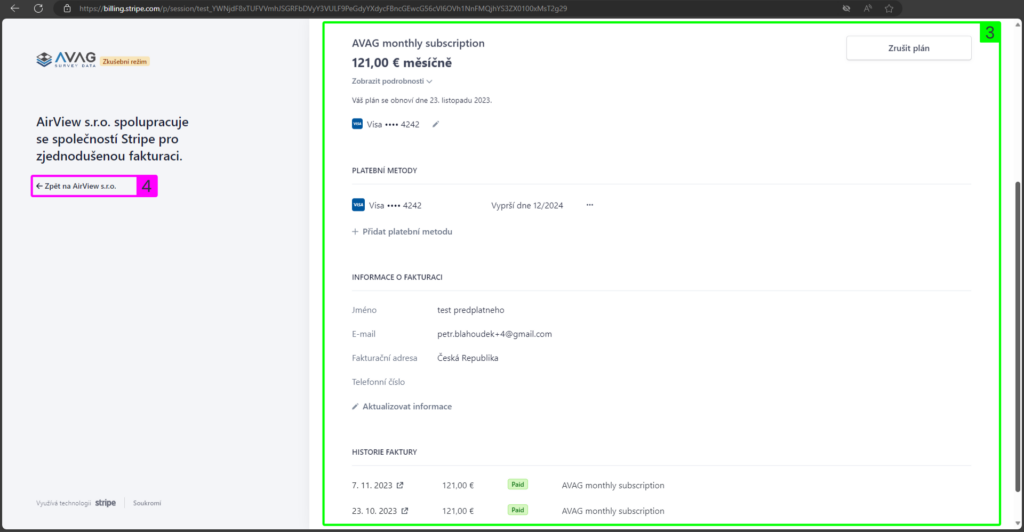The width and height of the screenshot is (1024, 532).
Task: Open the three-dot menu for Visa card
Action: (590, 205)
